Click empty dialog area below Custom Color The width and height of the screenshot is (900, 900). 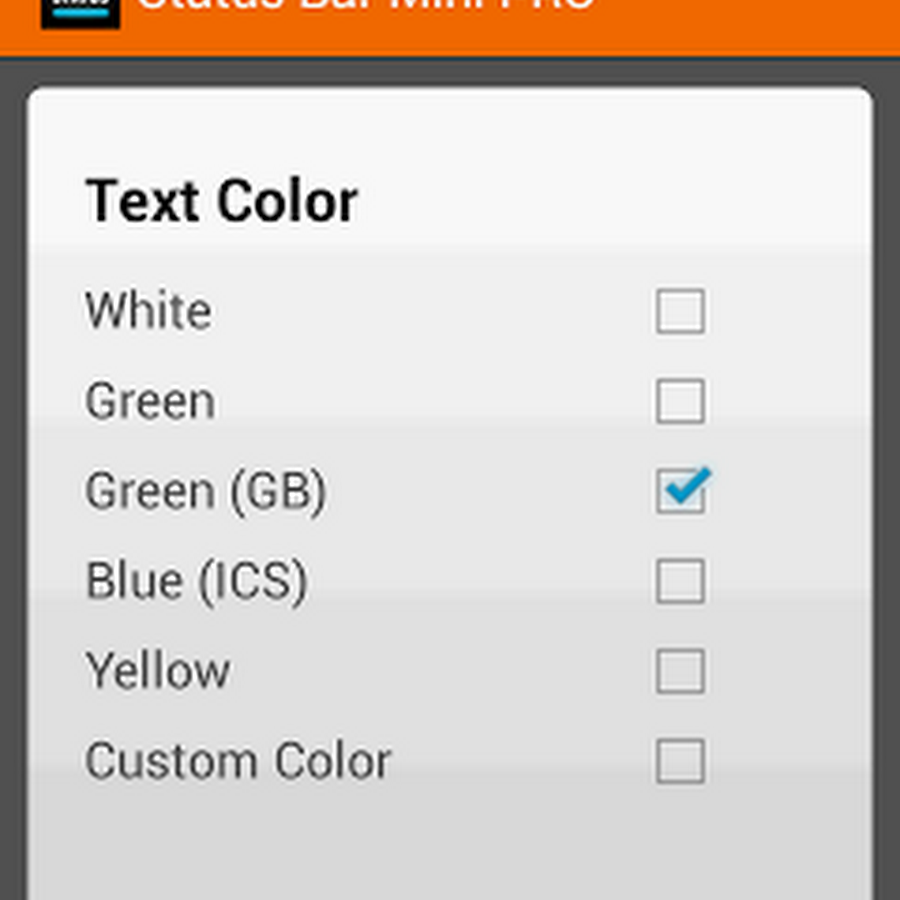450,844
